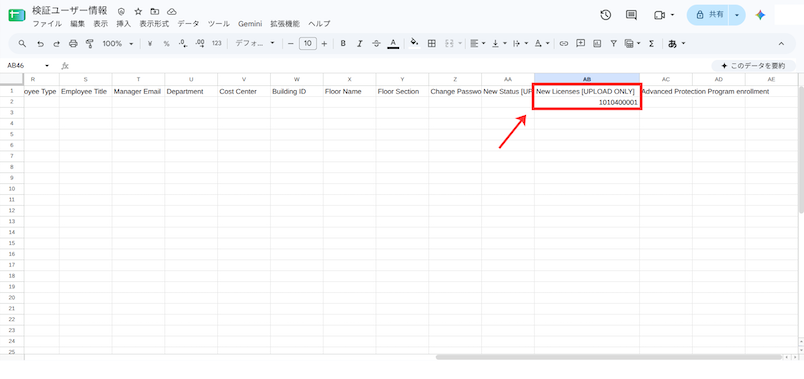
Task: Select cell containing 1010400001
Action: pyautogui.click(x=587, y=102)
